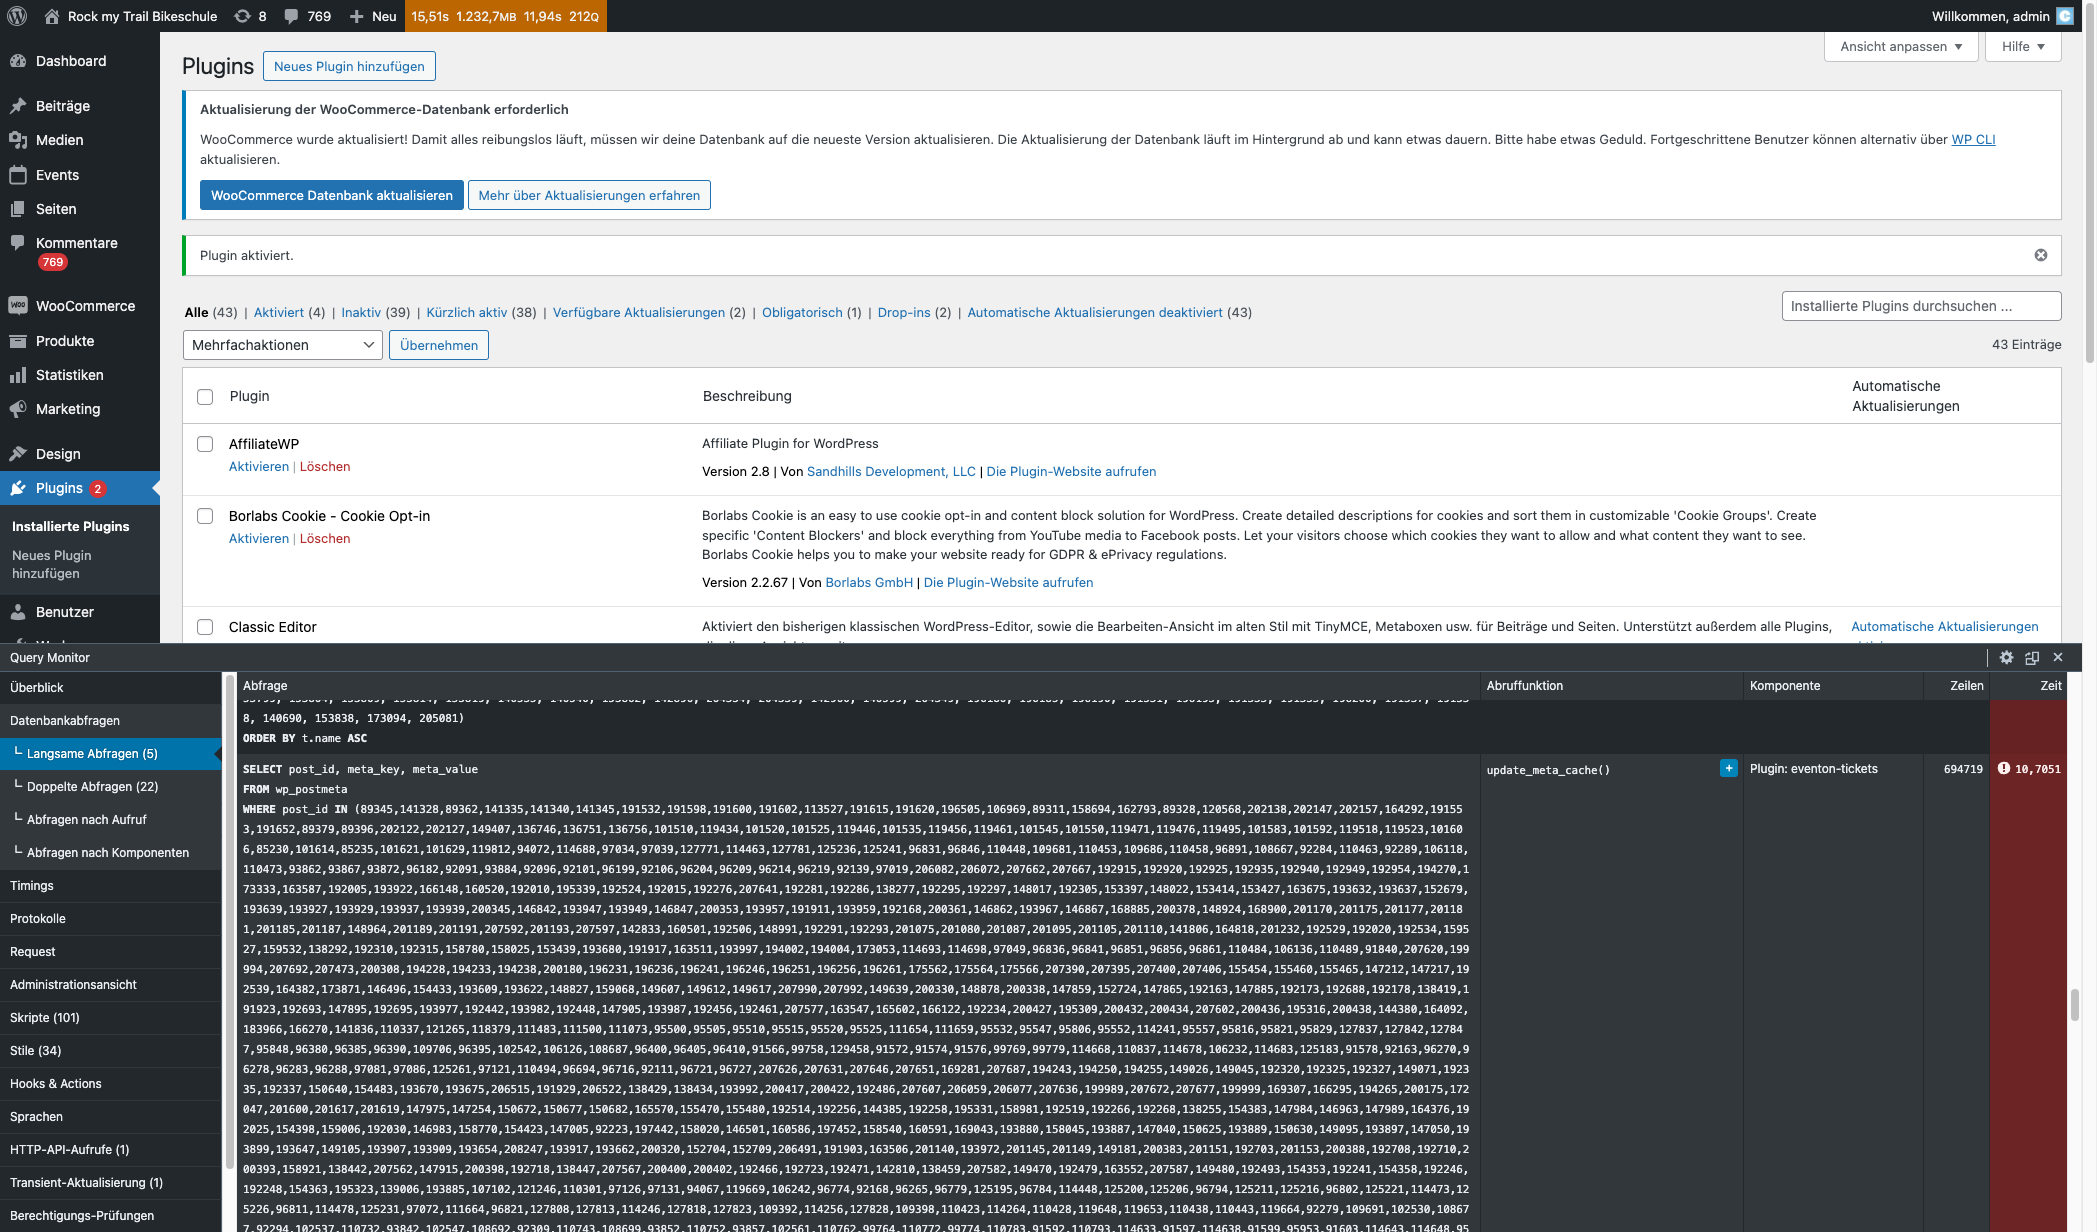Close the Query Monitor panel

(2058, 657)
